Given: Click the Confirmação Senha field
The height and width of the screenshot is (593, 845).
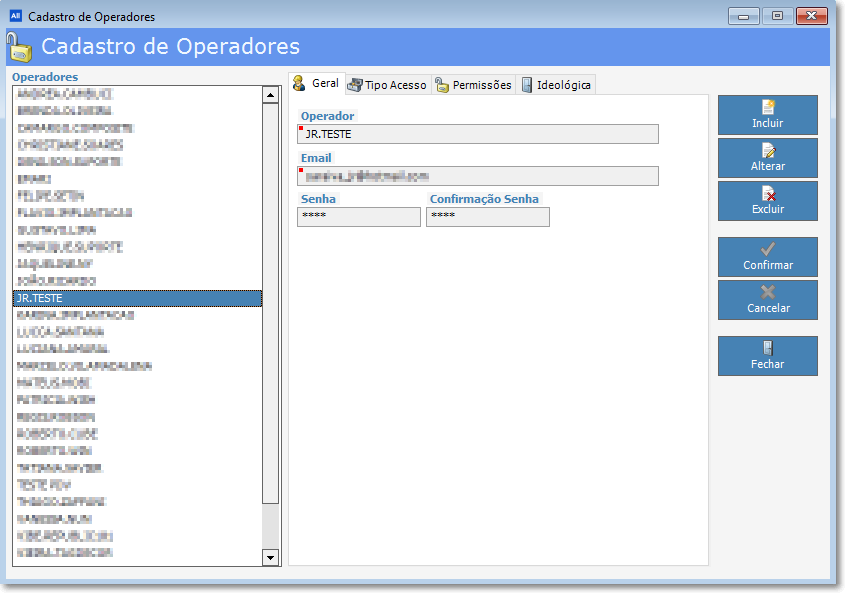Looking at the screenshot, I should (488, 217).
